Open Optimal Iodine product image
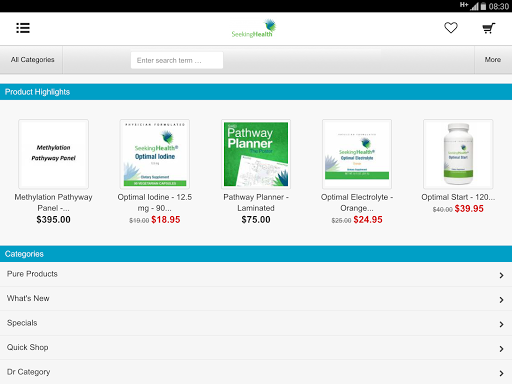Viewport: 512px width, 384px height. (155, 154)
